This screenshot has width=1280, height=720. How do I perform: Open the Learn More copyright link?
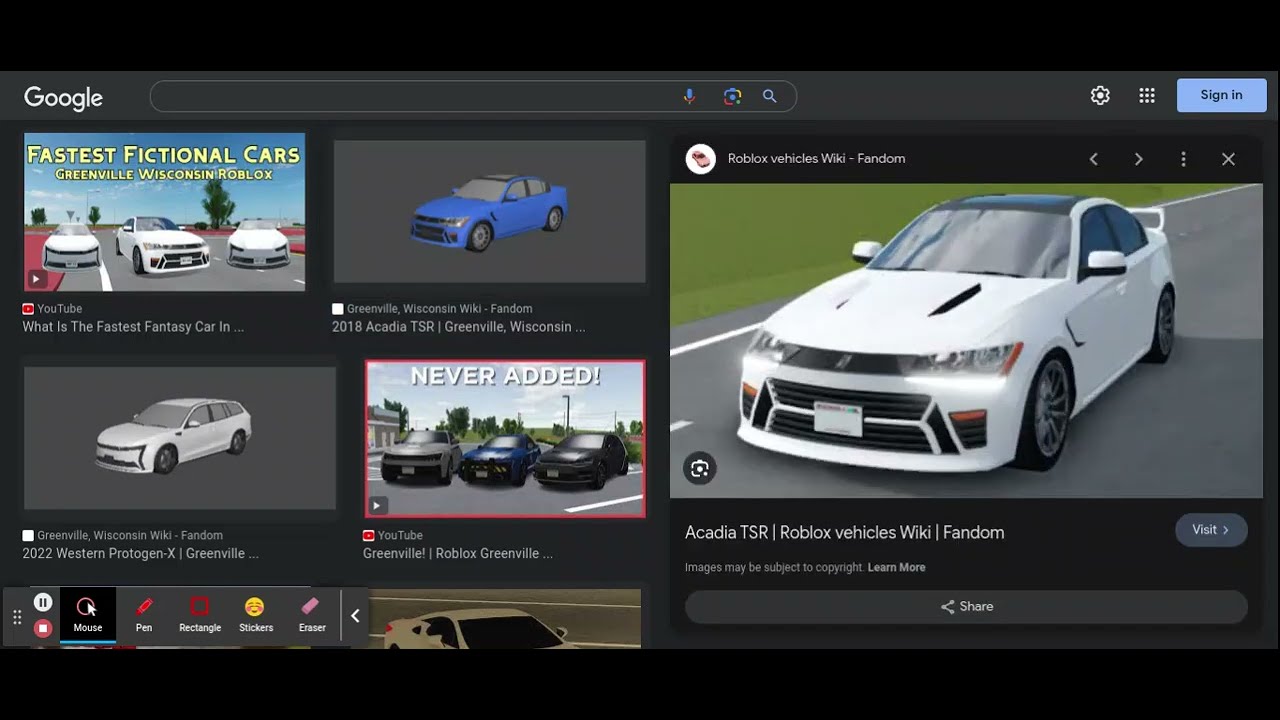tap(896, 567)
